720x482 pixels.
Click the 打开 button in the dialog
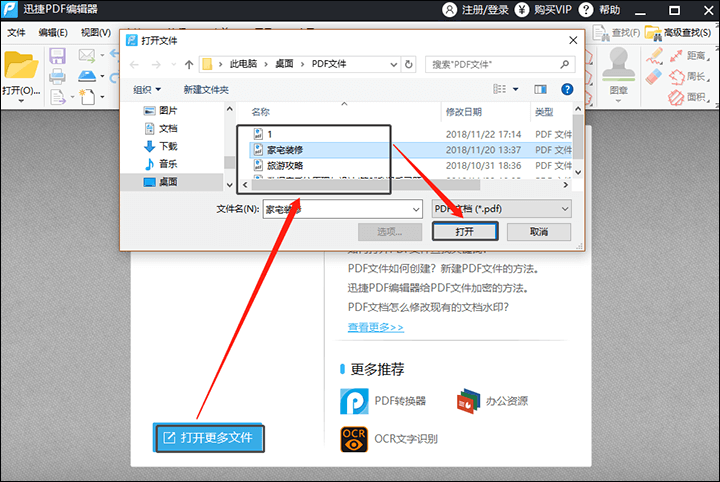pyautogui.click(x=465, y=231)
